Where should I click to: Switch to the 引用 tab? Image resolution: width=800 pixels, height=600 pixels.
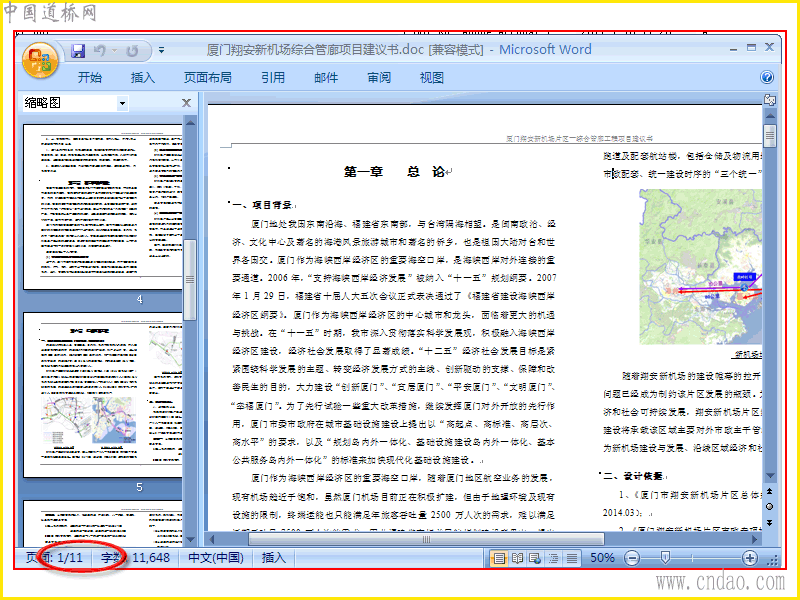273,78
